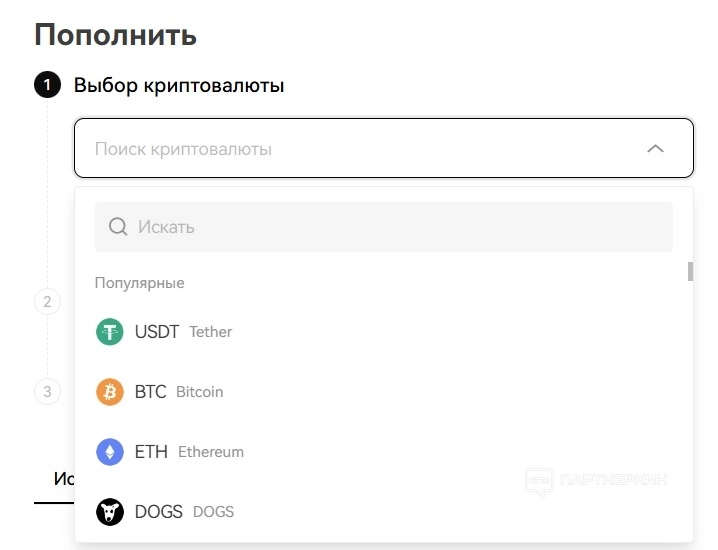Click the step 3 circle indicator
This screenshot has width=718, height=550.
click(x=47, y=390)
